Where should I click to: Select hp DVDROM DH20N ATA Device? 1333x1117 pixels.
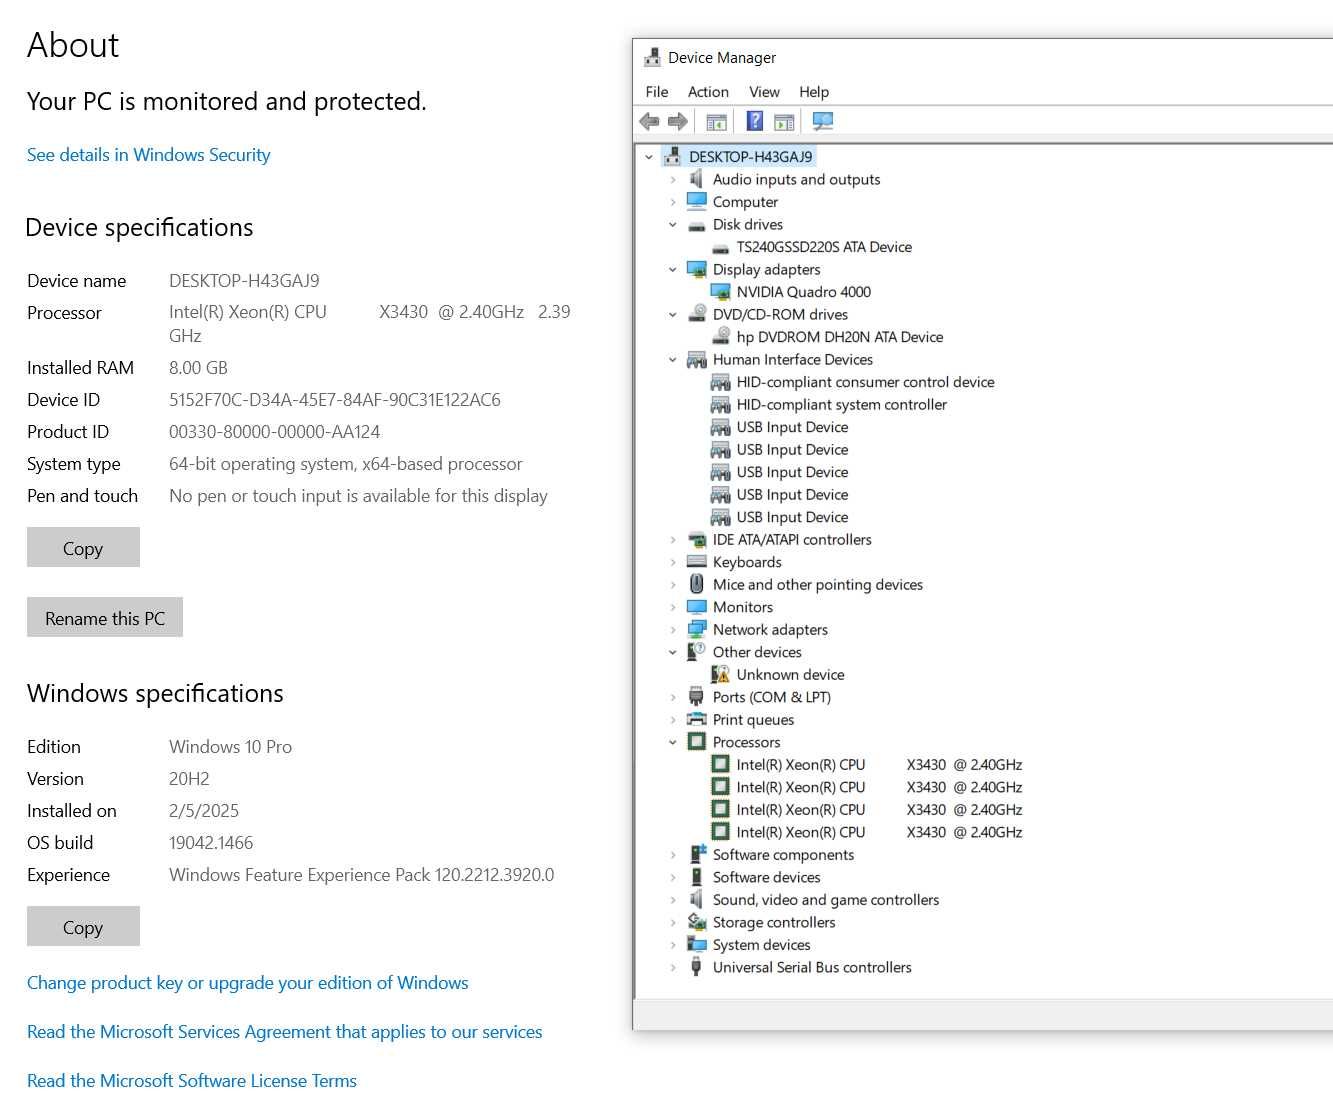coord(840,337)
